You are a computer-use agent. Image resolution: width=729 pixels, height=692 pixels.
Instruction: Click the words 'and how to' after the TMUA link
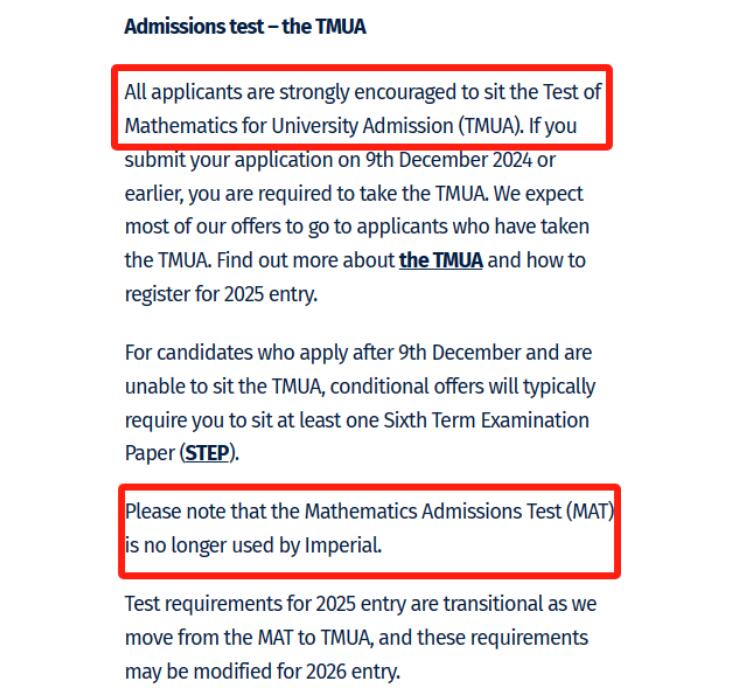tap(536, 260)
